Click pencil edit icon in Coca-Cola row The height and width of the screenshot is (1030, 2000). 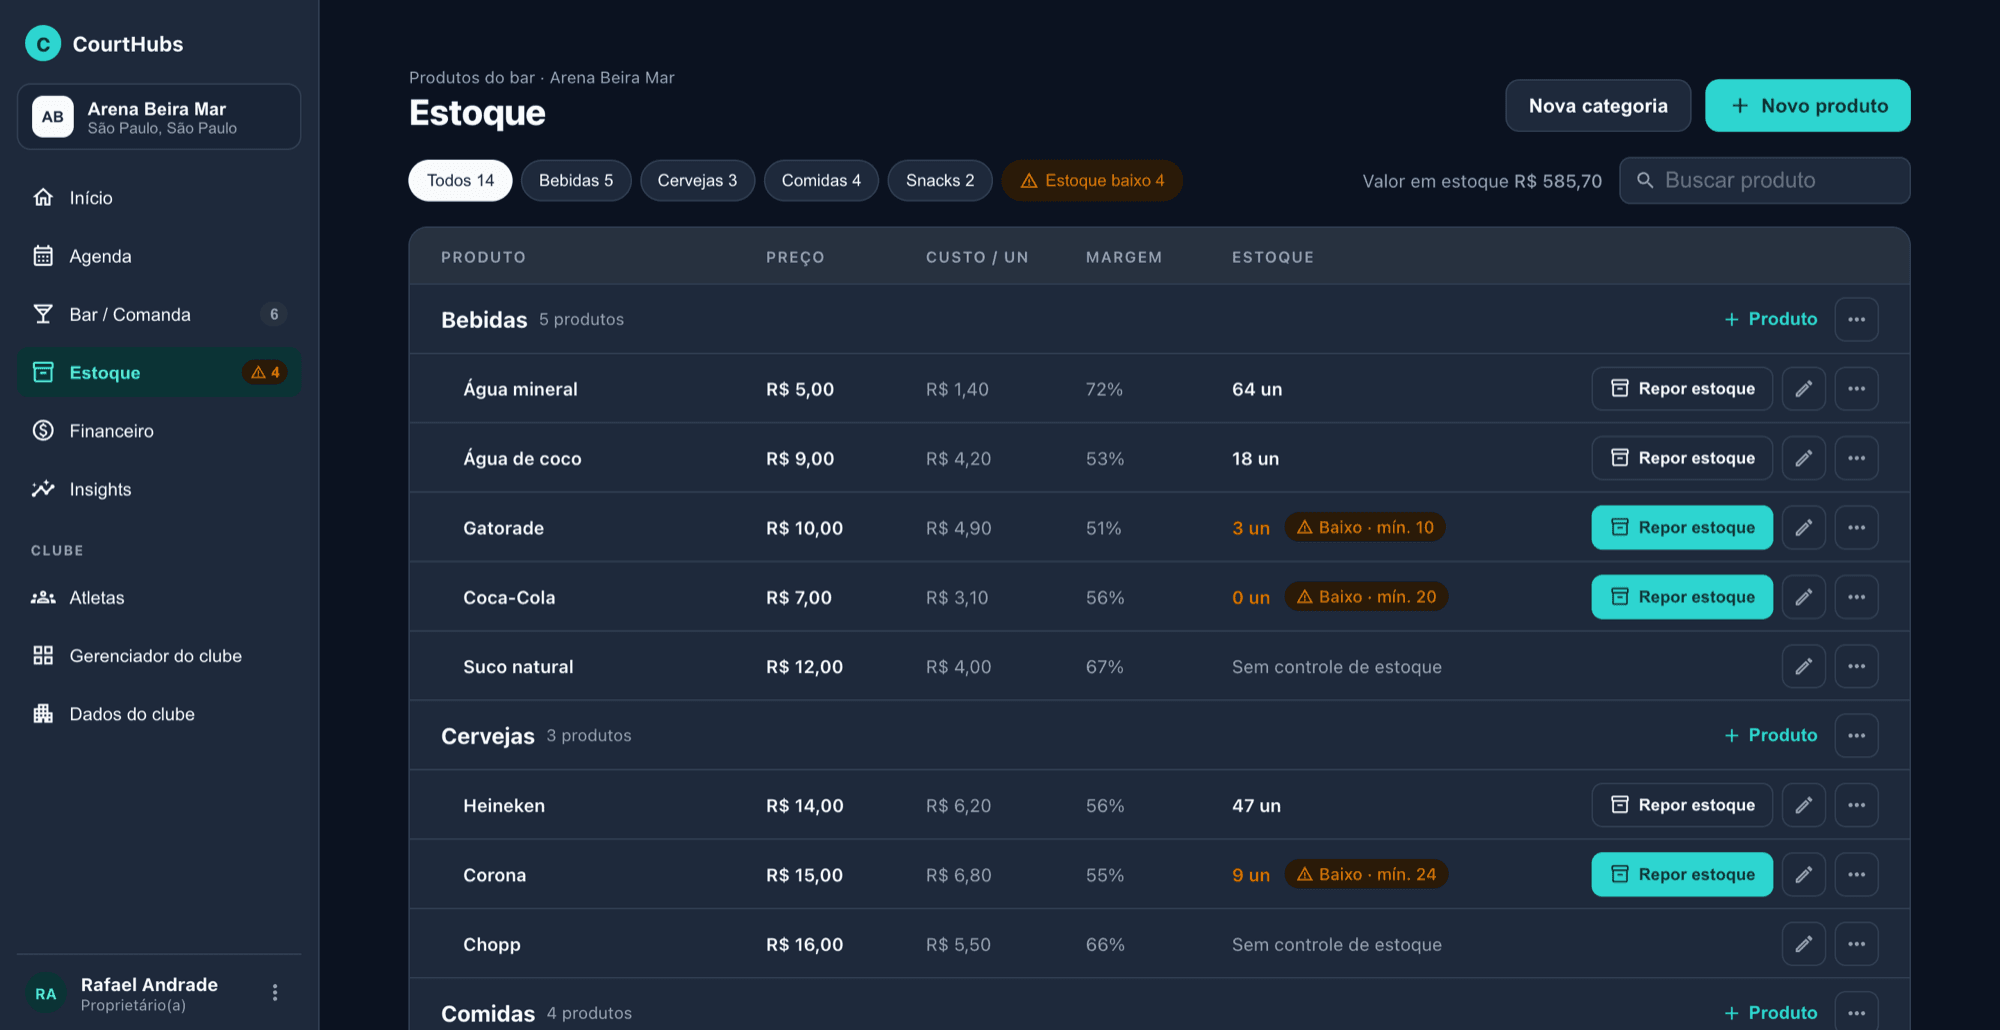pos(1803,597)
